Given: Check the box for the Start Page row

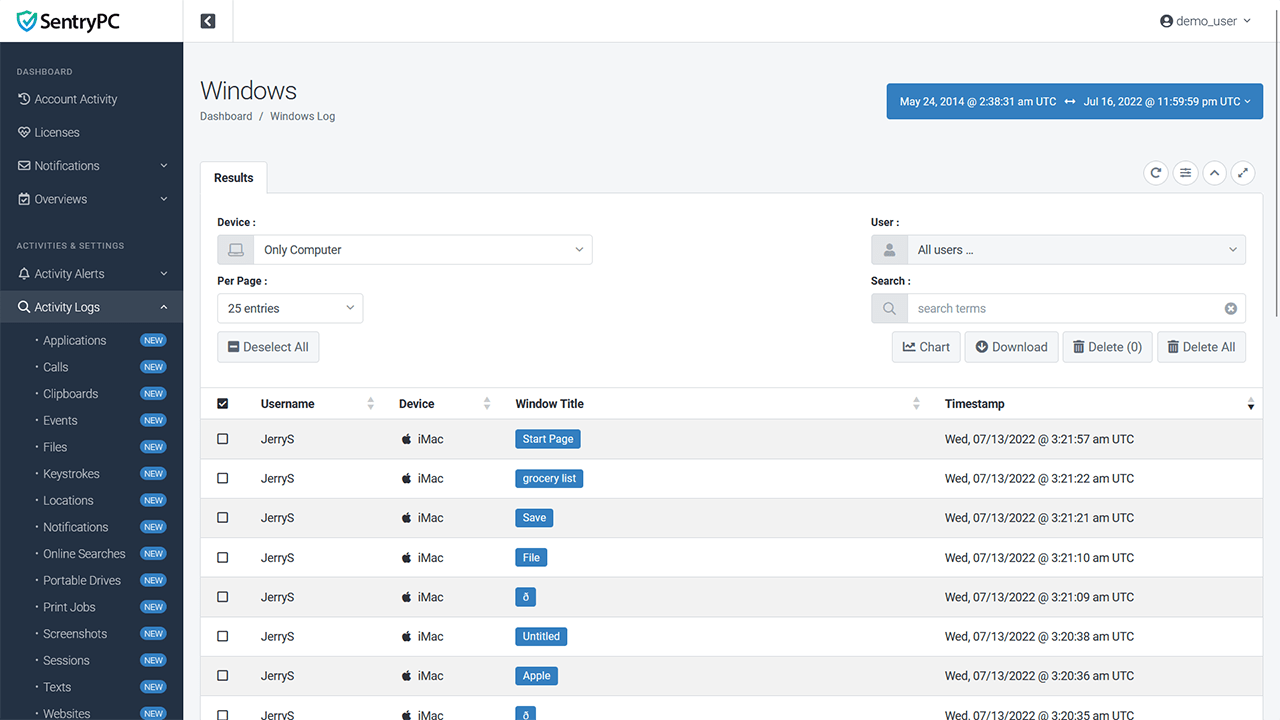Looking at the screenshot, I should (x=223, y=439).
